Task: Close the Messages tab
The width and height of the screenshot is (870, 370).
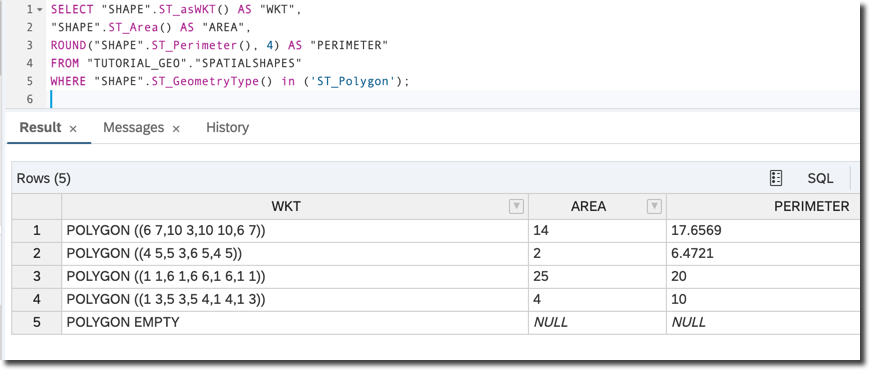Action: click(x=176, y=129)
